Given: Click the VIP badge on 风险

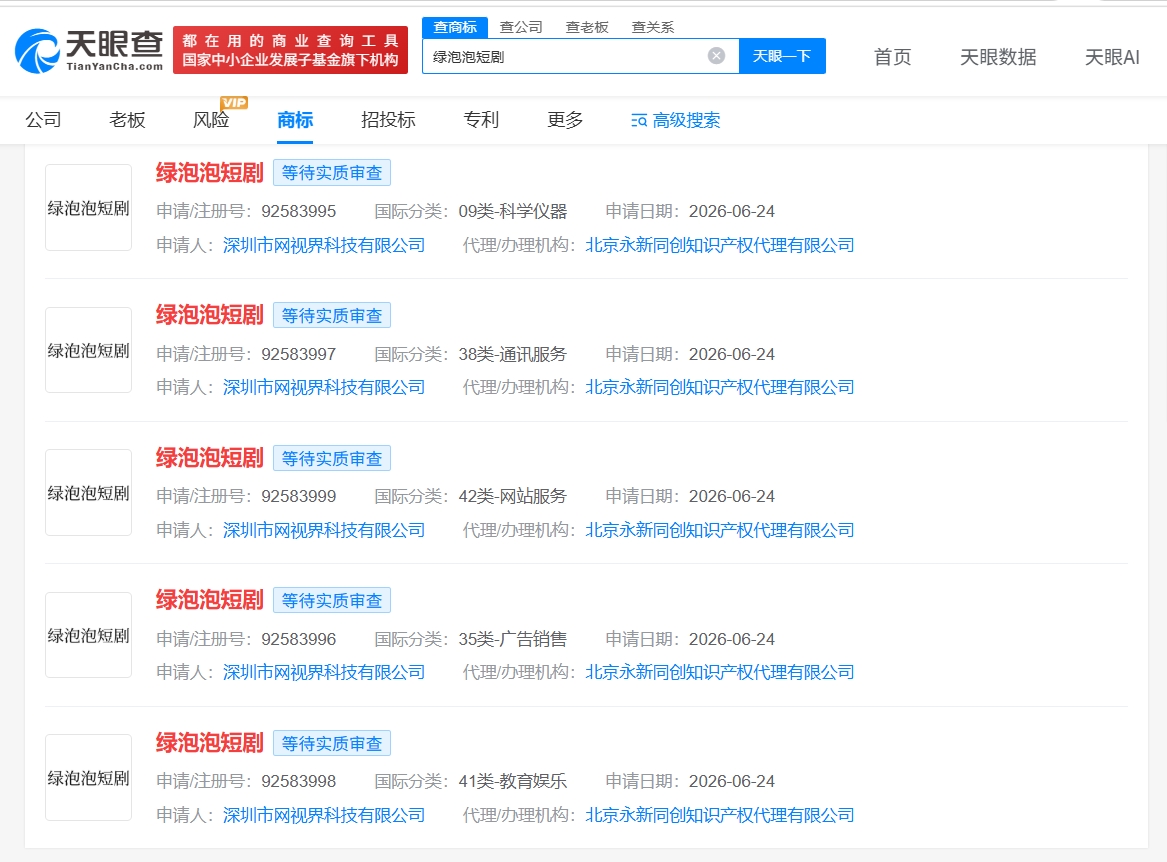Looking at the screenshot, I should tap(234, 103).
